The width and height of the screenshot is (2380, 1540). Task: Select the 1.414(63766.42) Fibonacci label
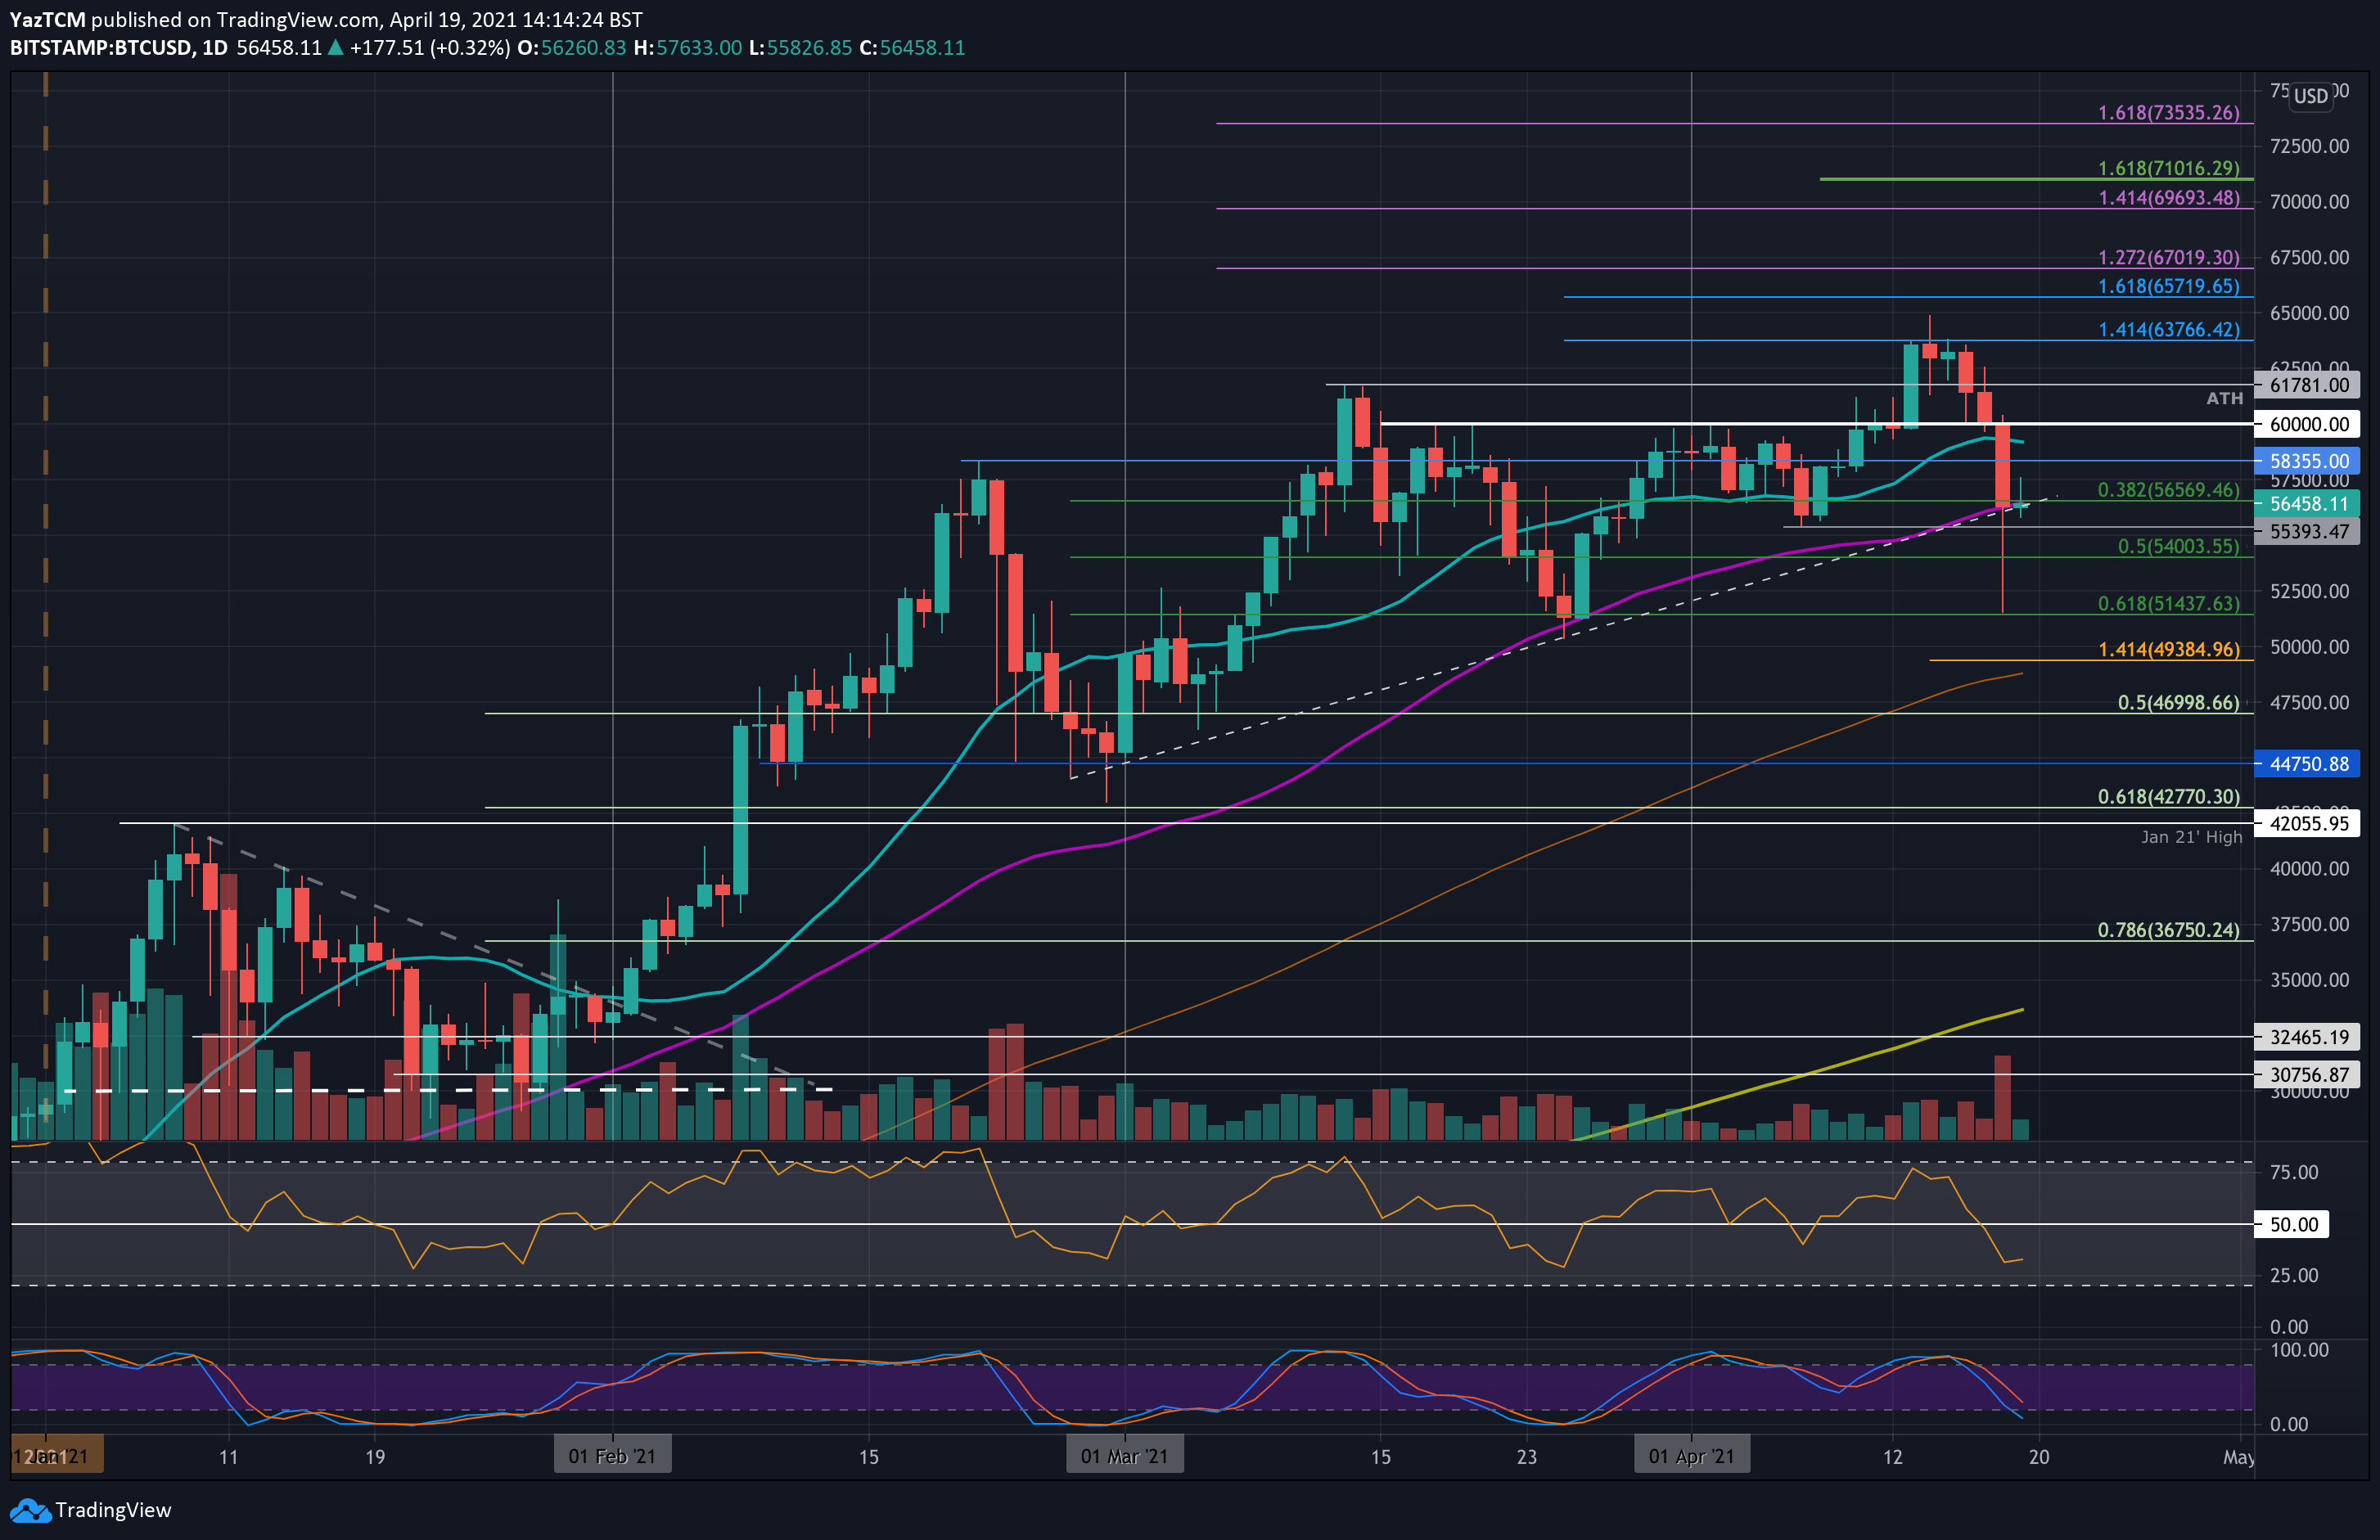click(x=2168, y=329)
